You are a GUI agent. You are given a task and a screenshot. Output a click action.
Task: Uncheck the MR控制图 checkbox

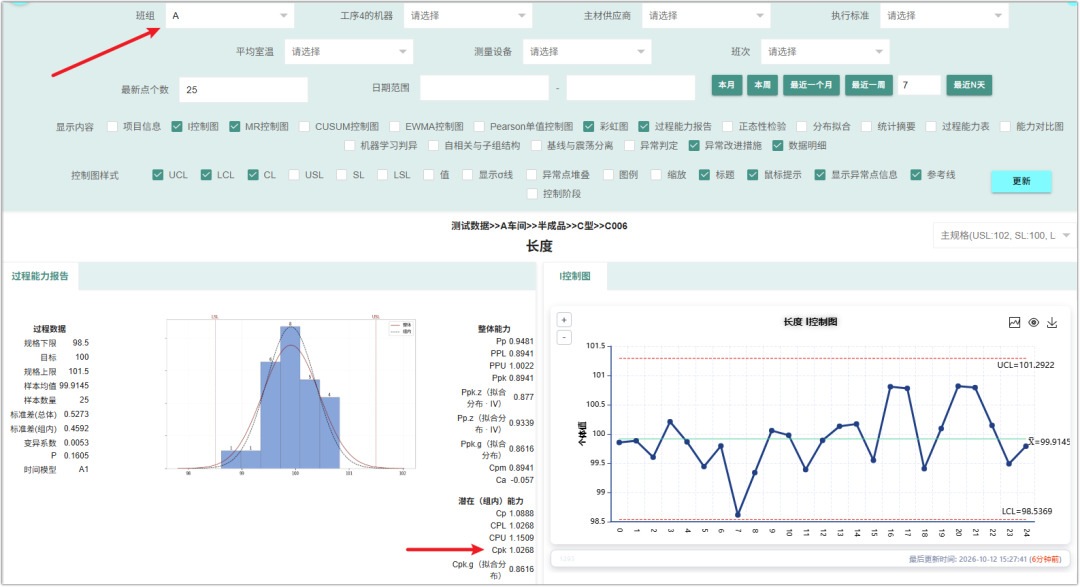click(x=235, y=127)
